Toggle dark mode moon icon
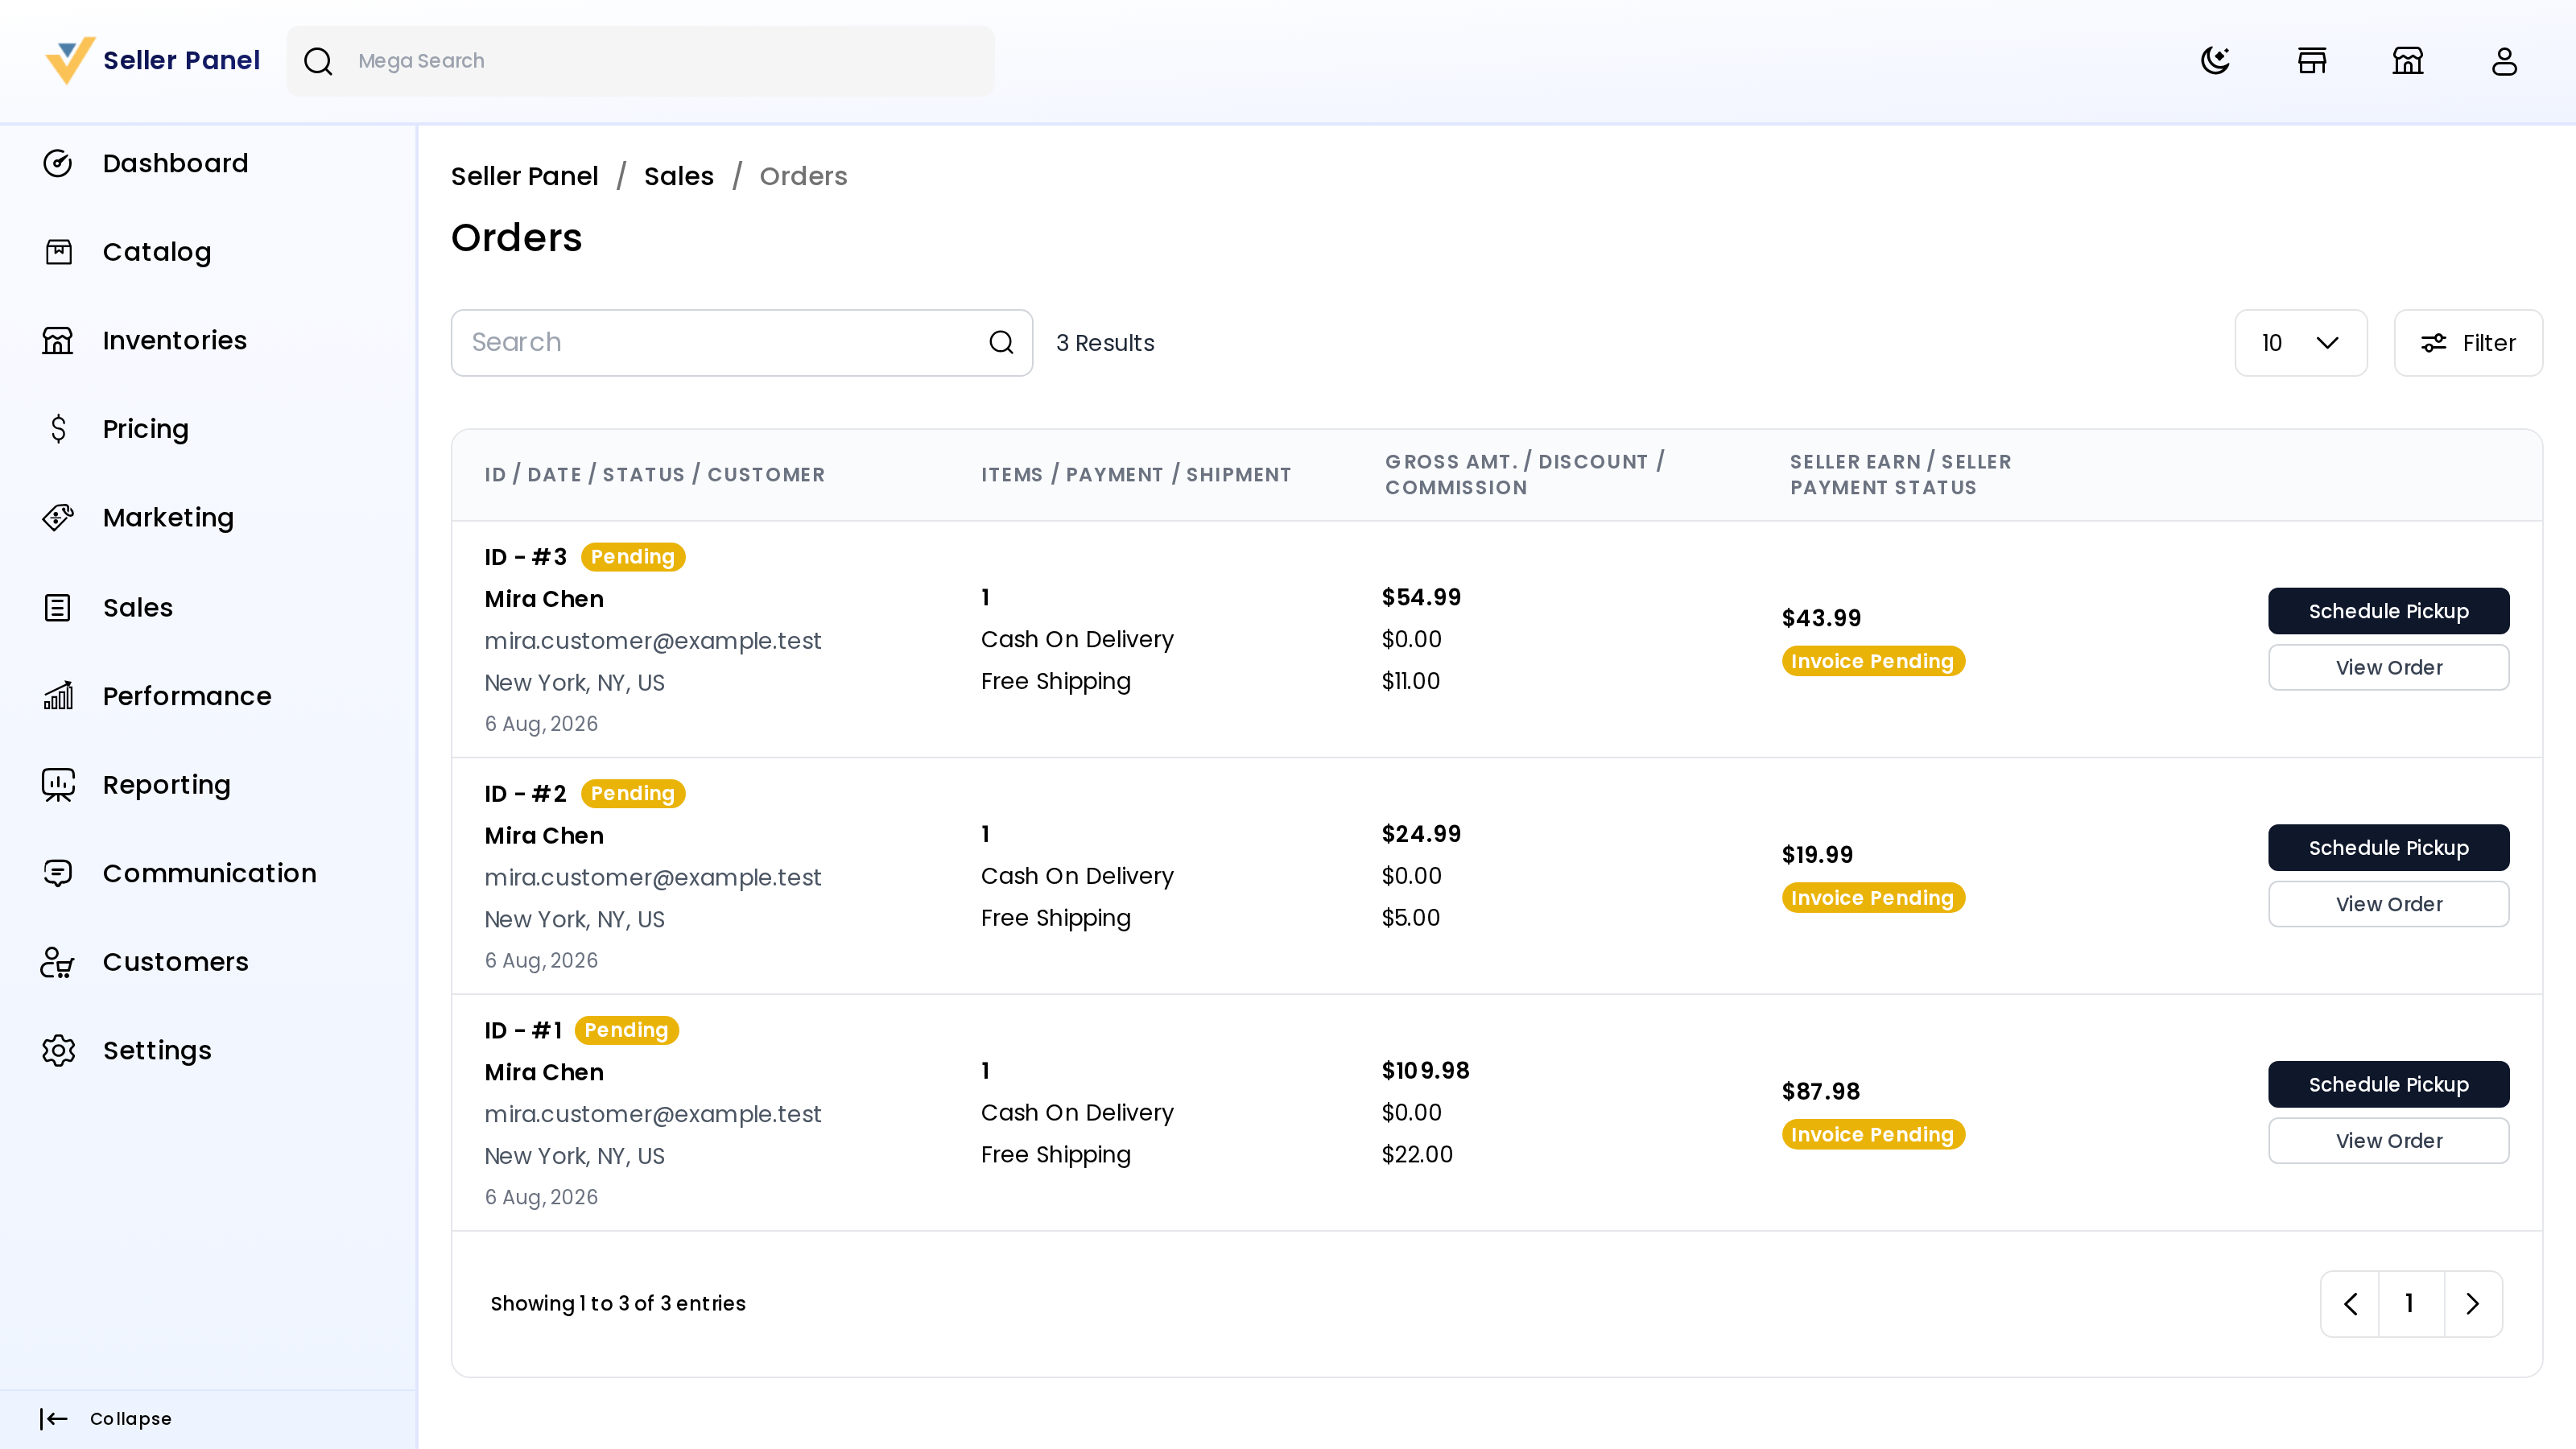This screenshot has height=1449, width=2576. (x=2215, y=61)
